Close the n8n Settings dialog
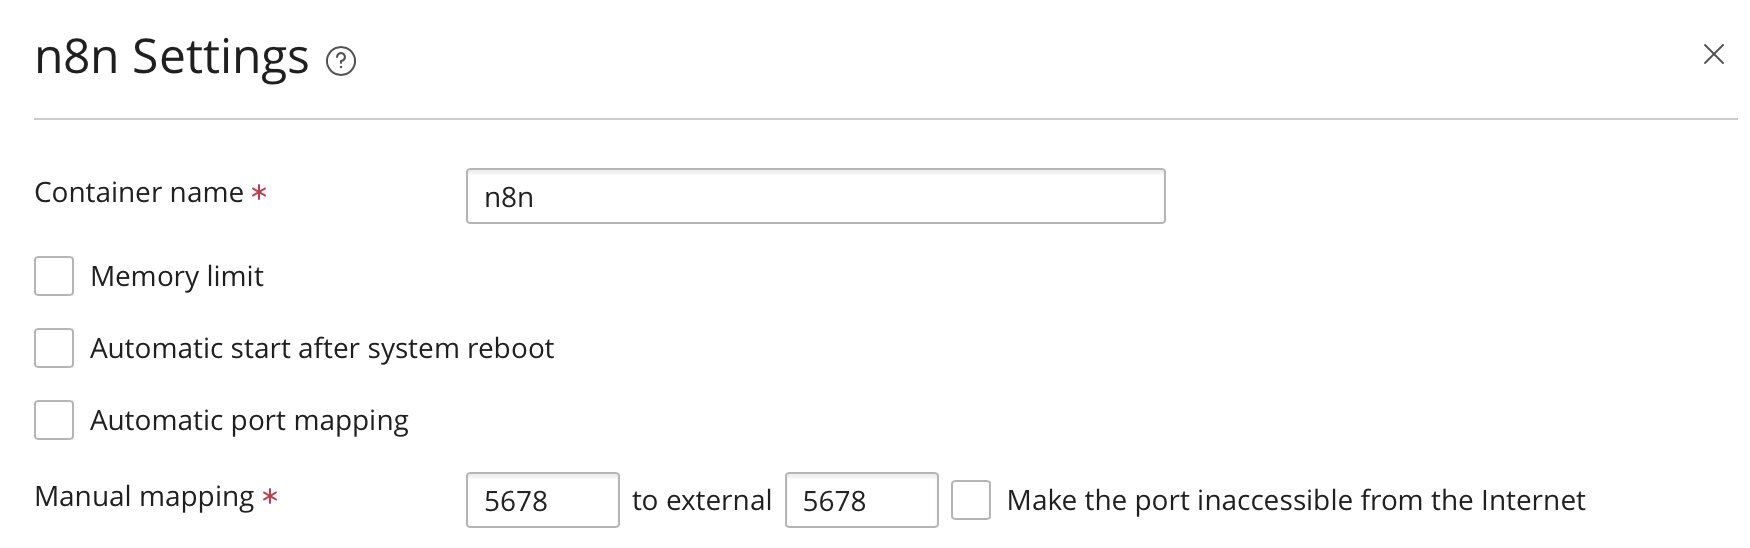Screen dimensions: 1750x548 pyautogui.click(x=1713, y=55)
